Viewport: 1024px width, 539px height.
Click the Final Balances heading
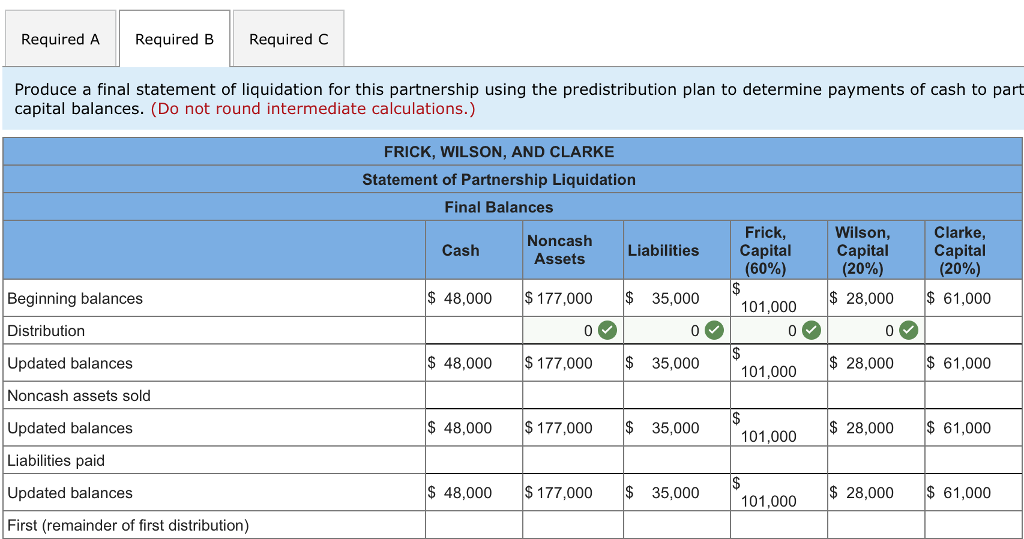[499, 207]
